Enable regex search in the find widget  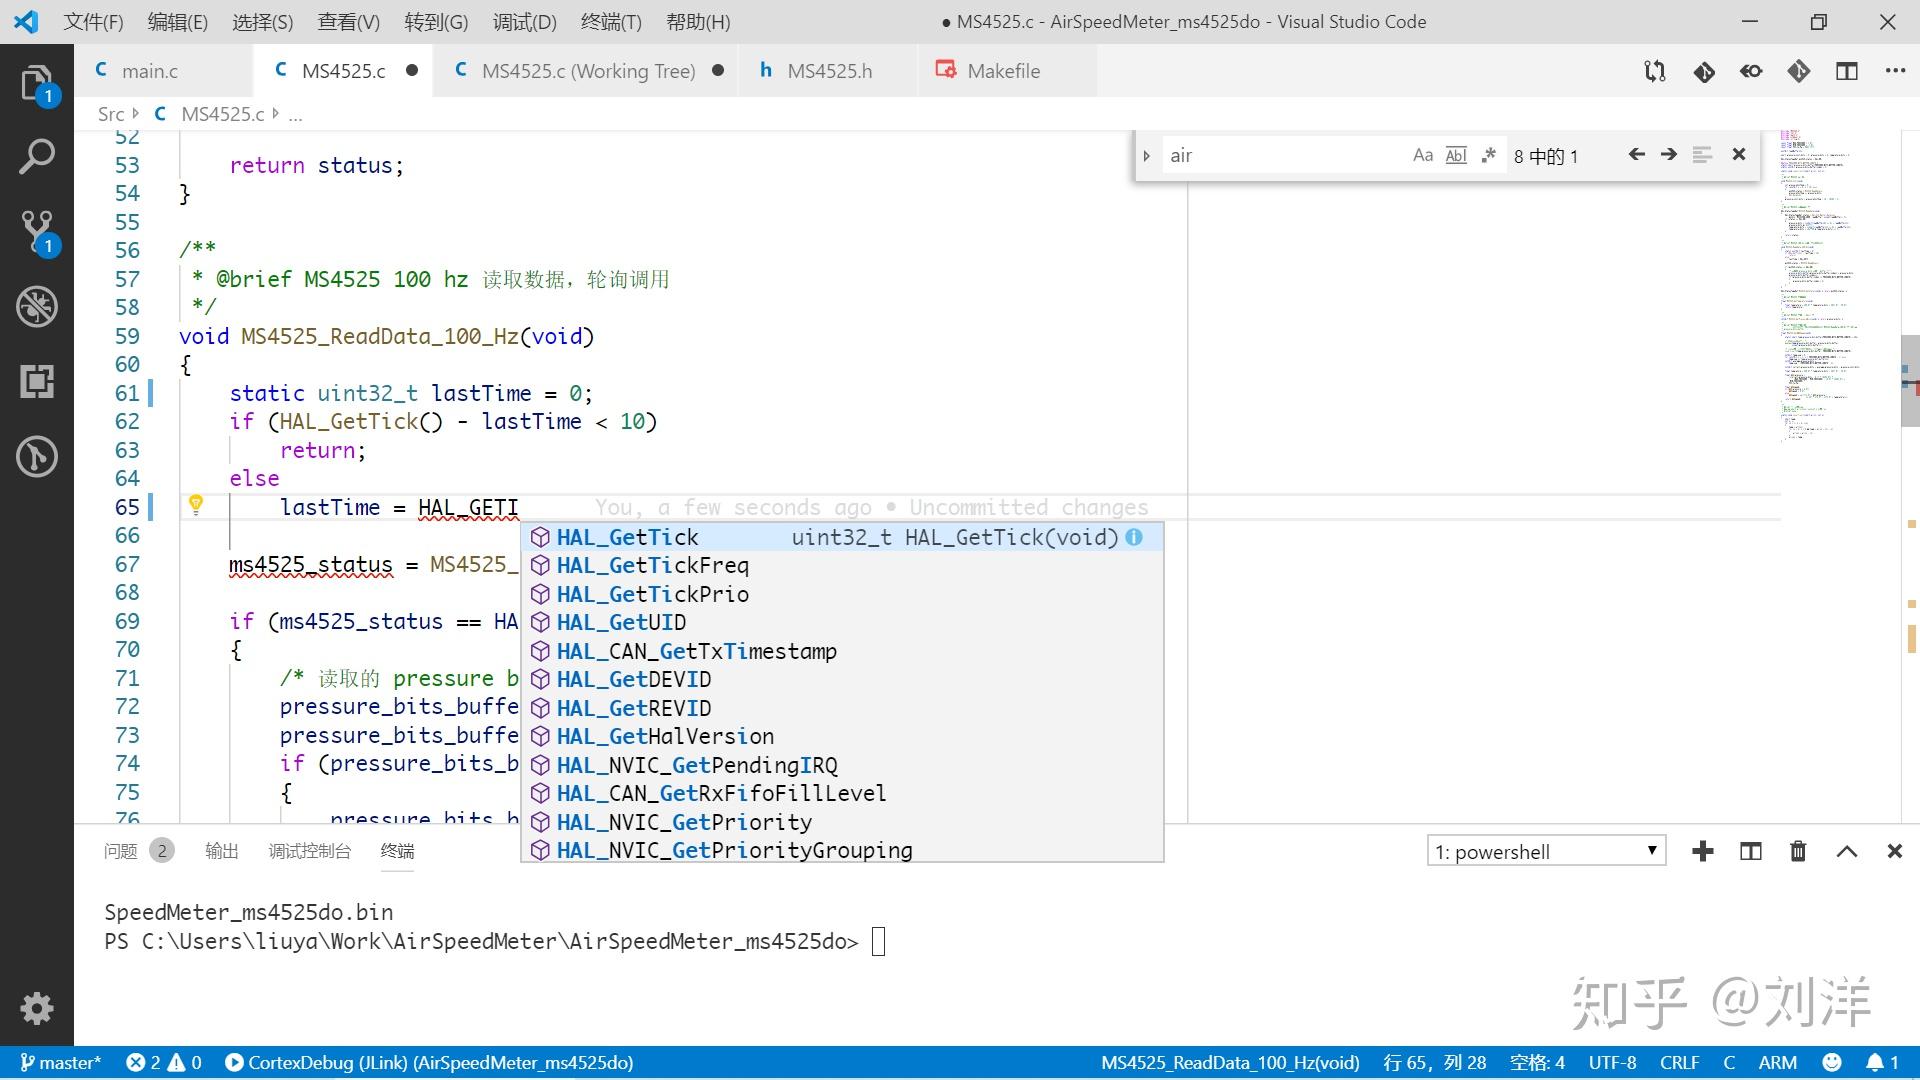[1488, 154]
